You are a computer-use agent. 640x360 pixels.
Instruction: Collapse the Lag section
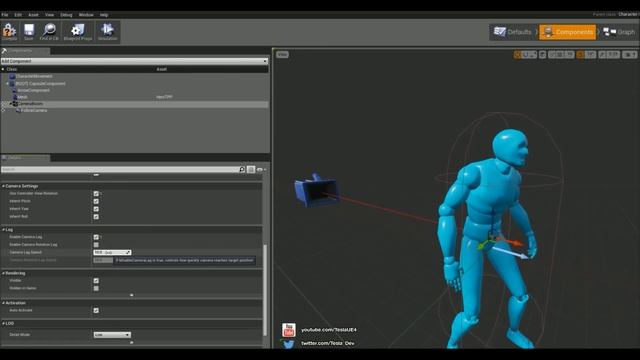coord(3,230)
